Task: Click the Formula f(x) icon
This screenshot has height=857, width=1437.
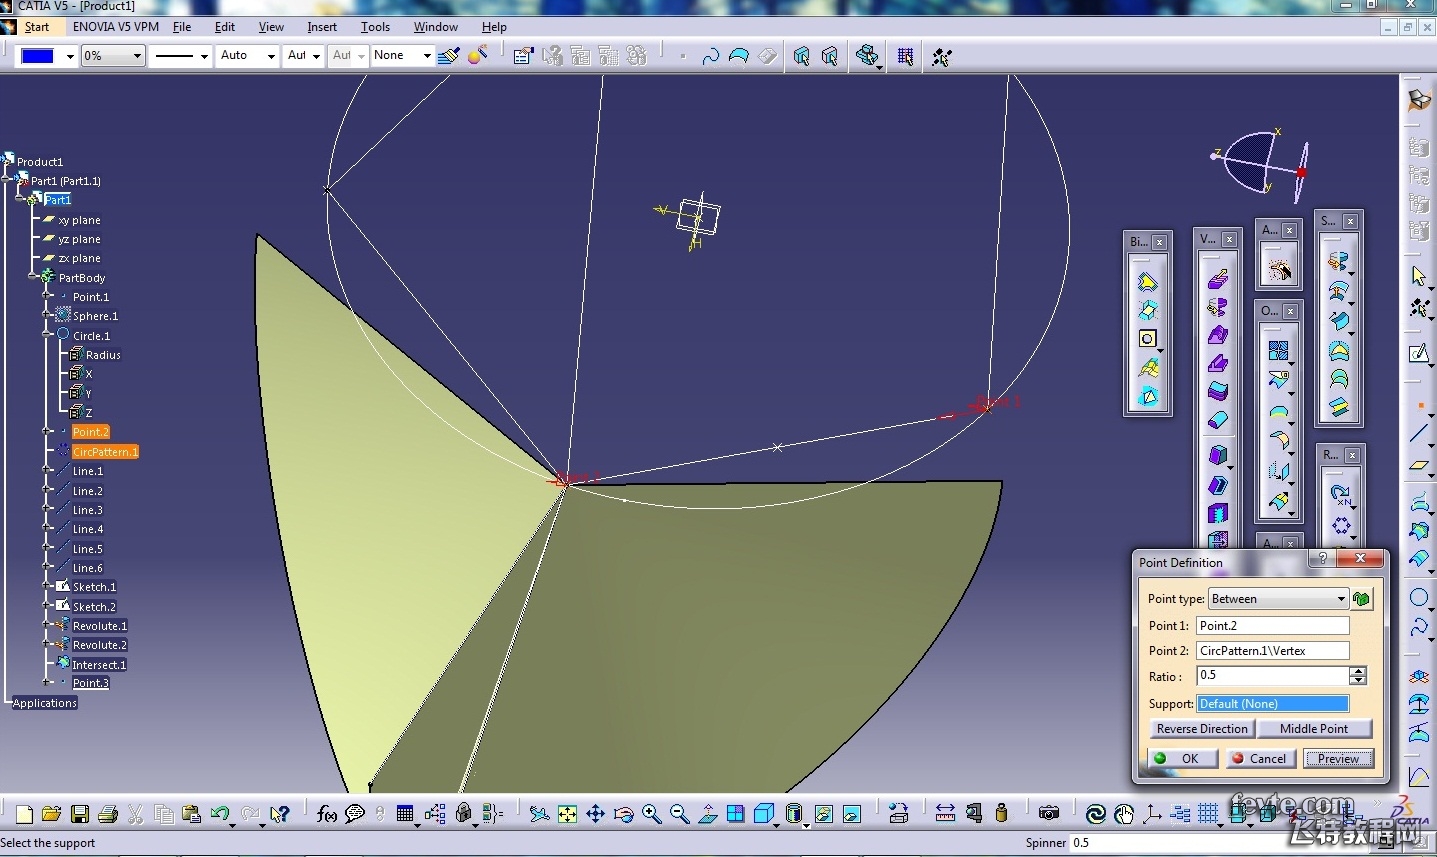Action: (326, 814)
